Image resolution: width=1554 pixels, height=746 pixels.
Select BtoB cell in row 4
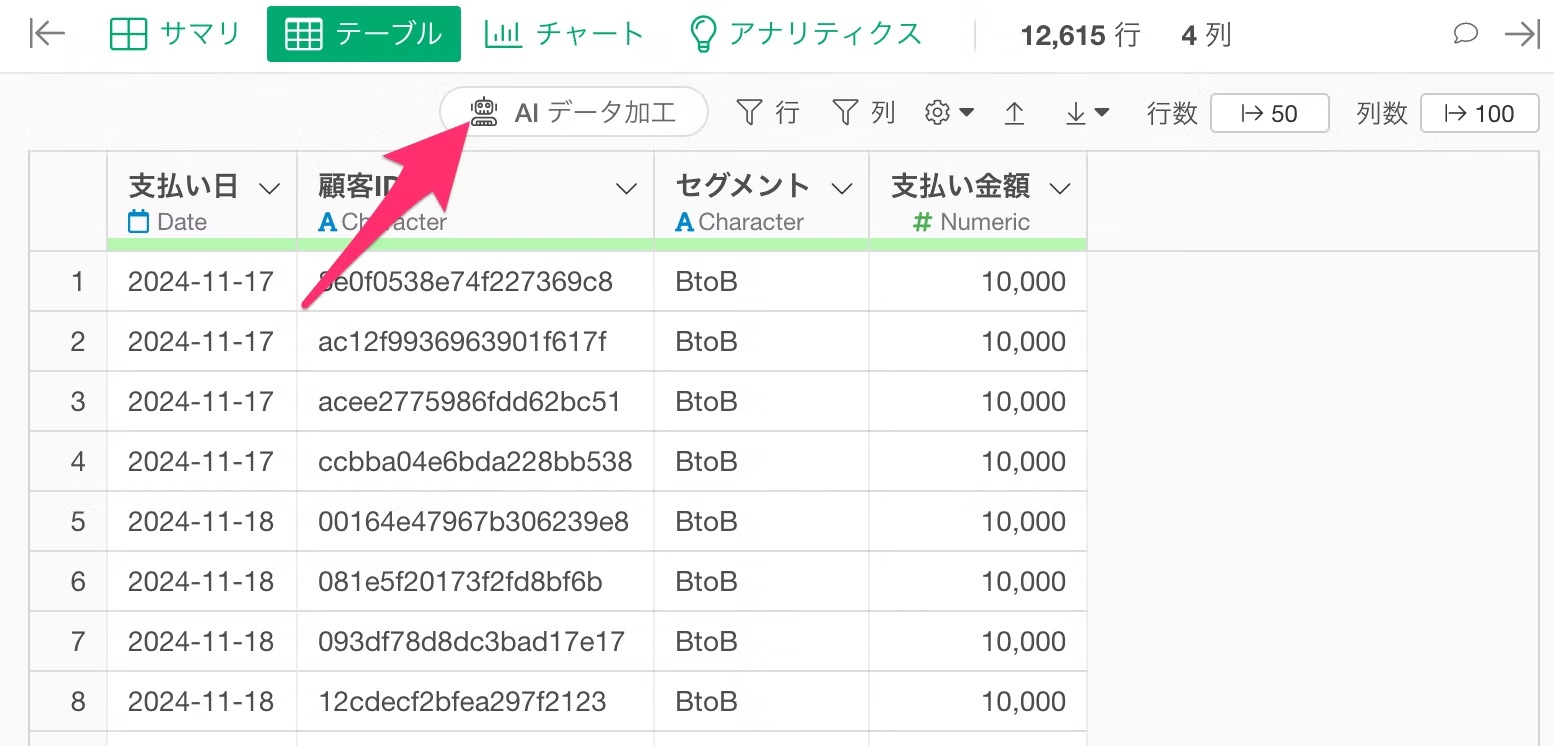click(761, 461)
